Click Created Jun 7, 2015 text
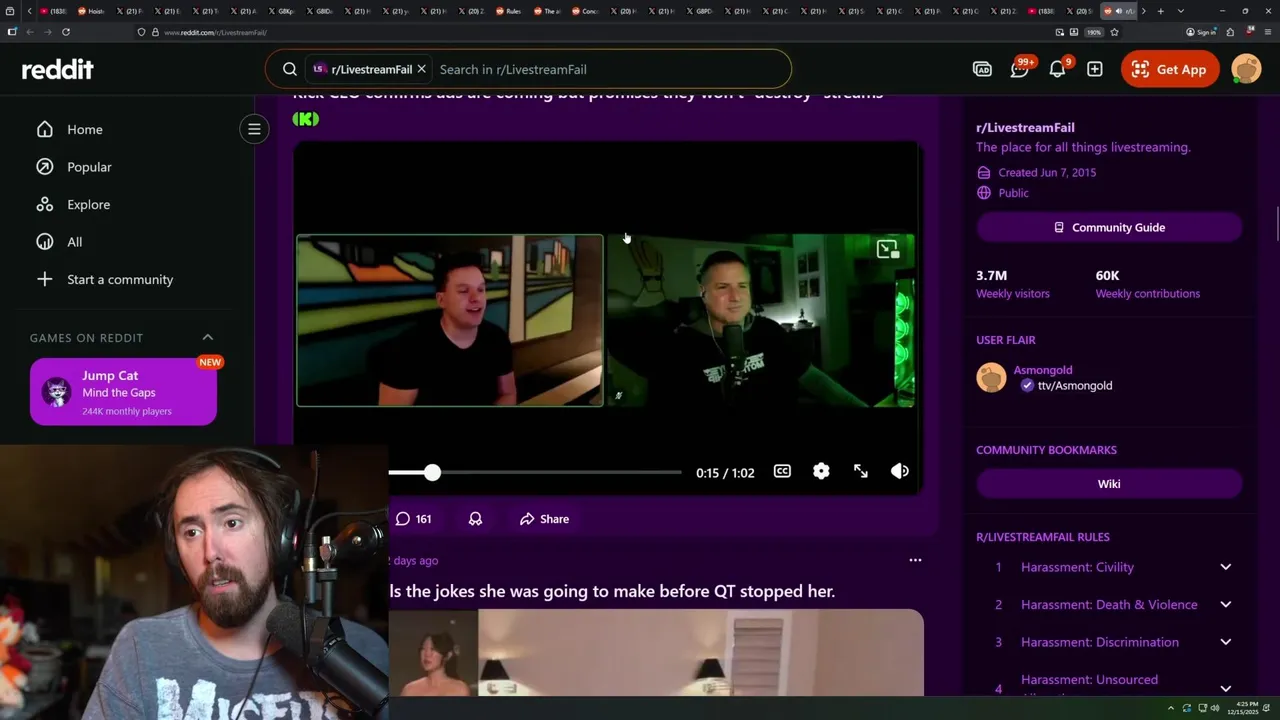 point(1047,172)
